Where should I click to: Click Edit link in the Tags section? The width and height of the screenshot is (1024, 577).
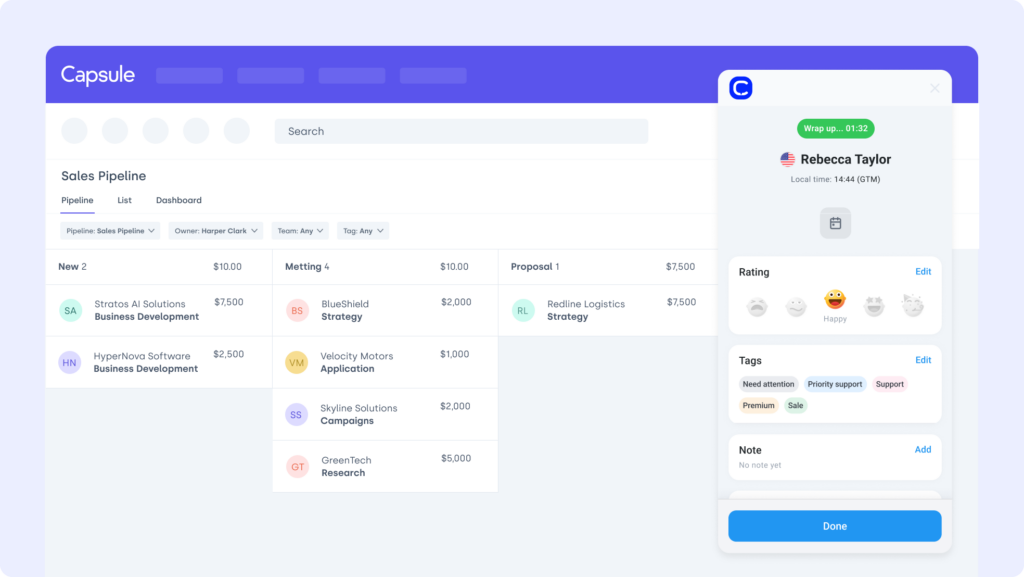click(x=923, y=360)
